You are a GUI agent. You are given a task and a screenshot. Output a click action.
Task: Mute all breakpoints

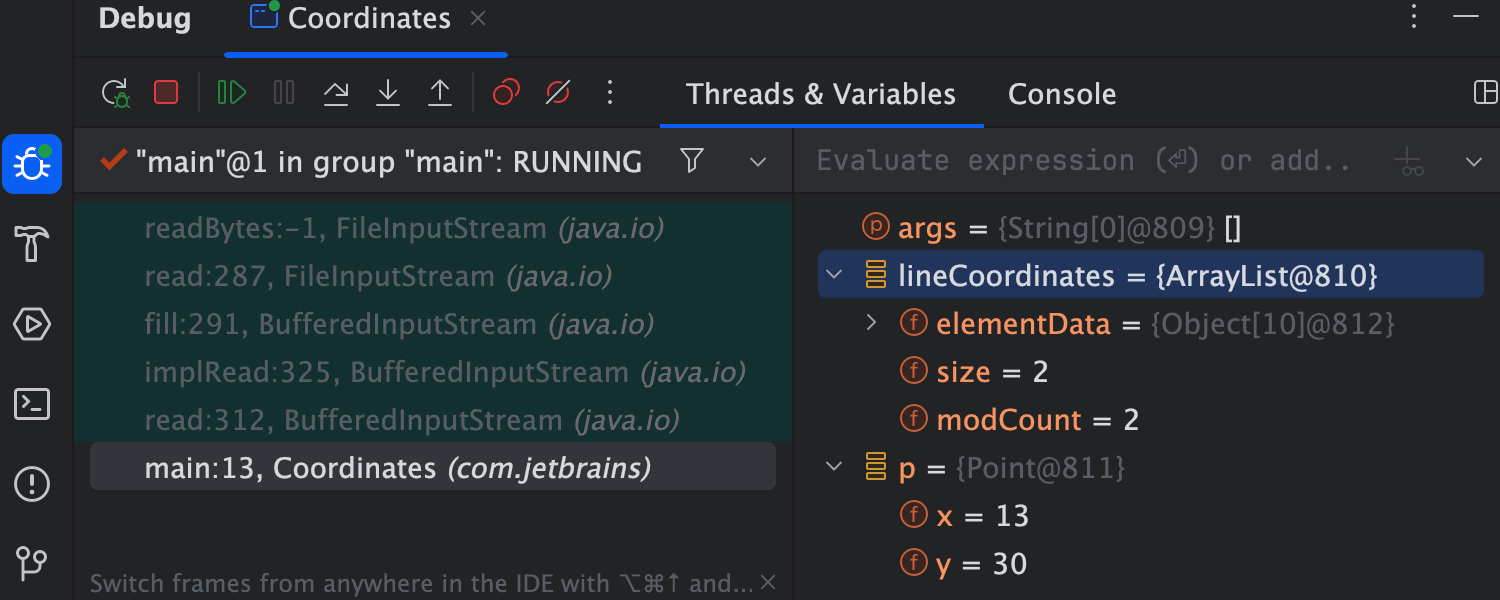pos(557,93)
